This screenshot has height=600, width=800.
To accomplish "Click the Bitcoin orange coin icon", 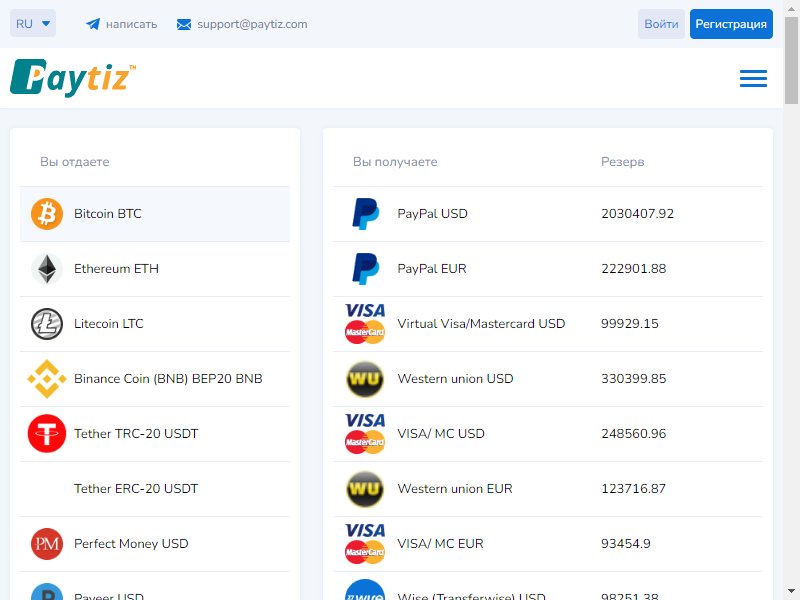I will [47, 214].
